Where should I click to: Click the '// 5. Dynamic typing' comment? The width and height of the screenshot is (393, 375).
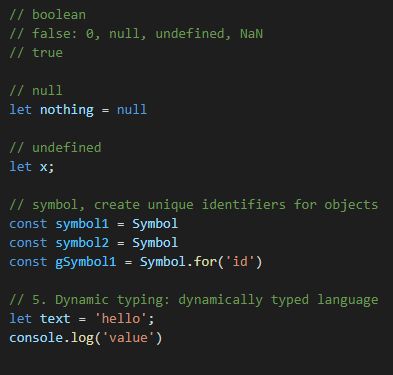click(x=194, y=300)
